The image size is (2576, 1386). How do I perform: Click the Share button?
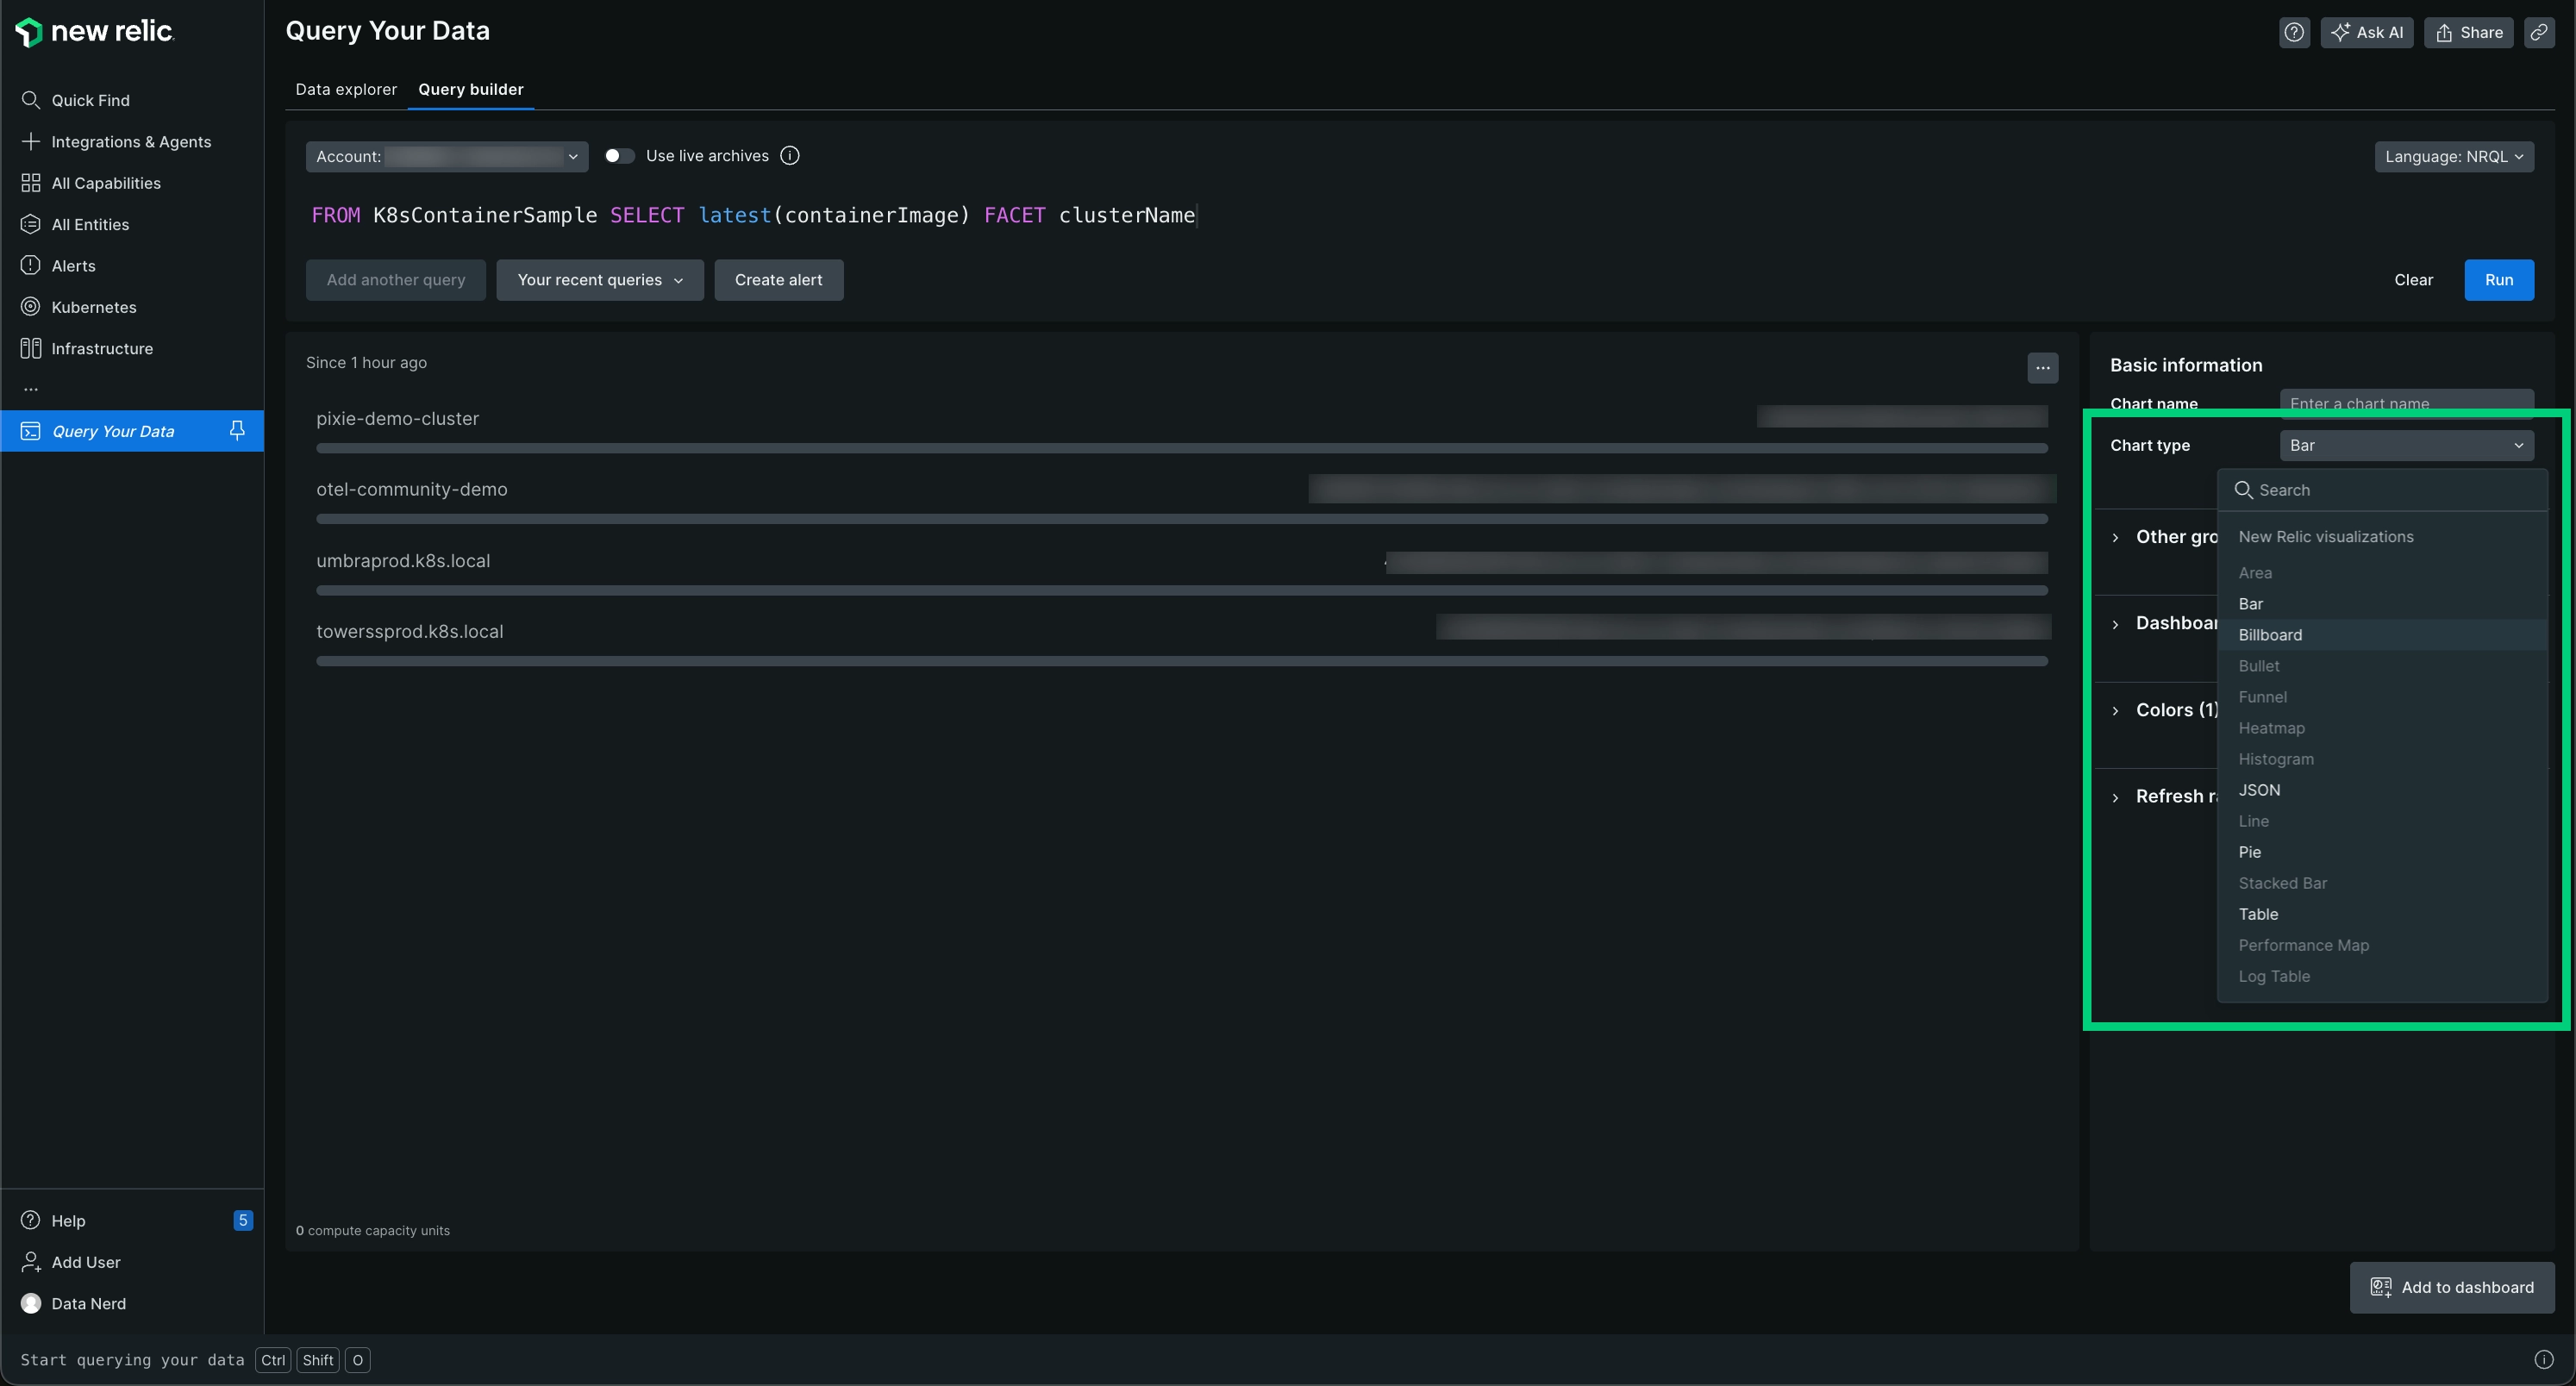tap(2469, 32)
